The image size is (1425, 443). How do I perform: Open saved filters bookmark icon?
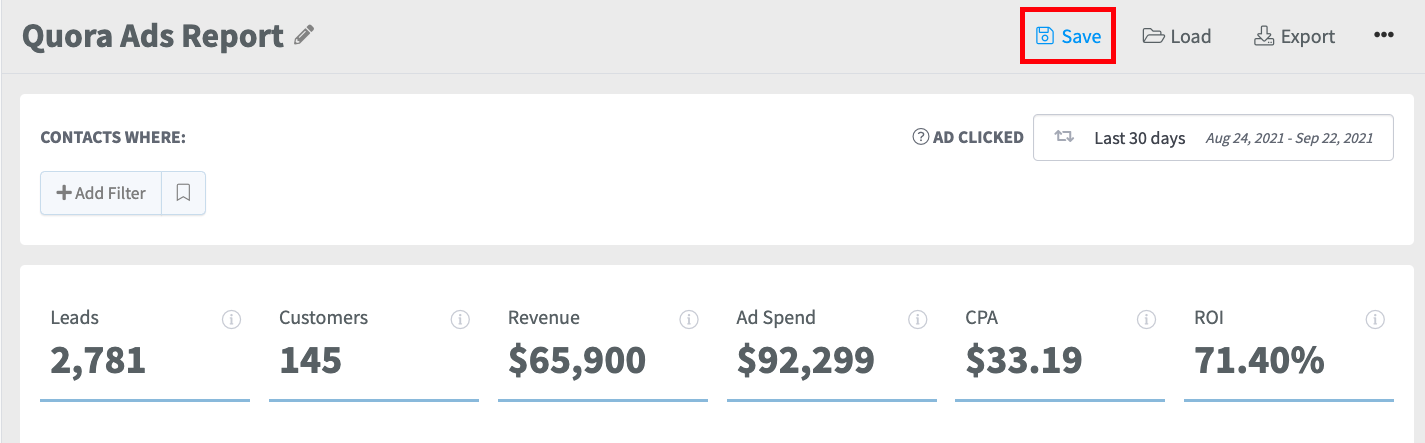183,193
